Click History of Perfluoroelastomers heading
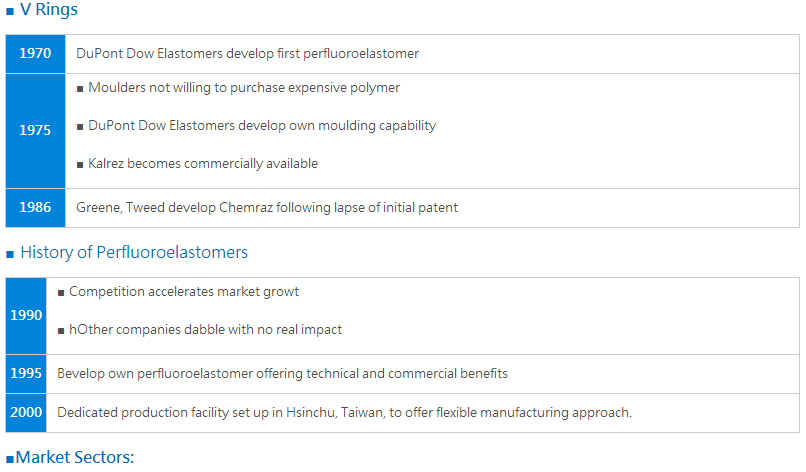The width and height of the screenshot is (806, 472). click(x=134, y=252)
